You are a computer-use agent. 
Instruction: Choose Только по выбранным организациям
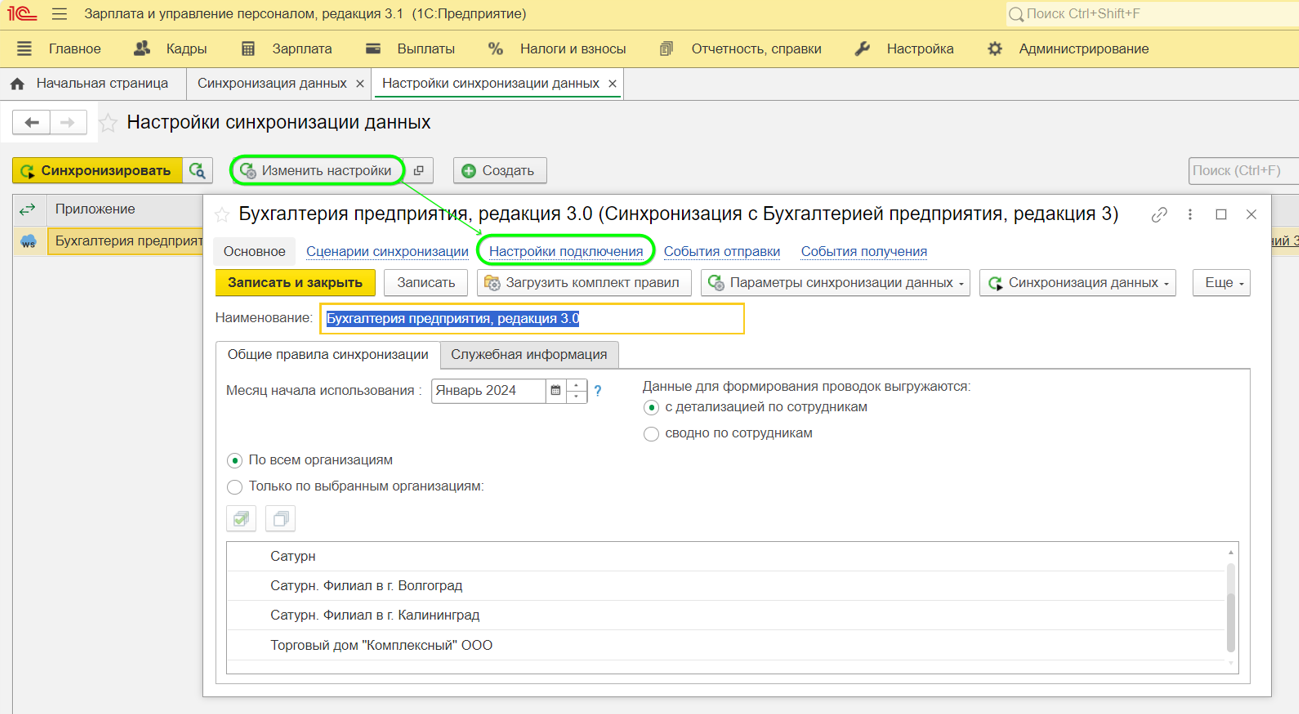coord(235,487)
